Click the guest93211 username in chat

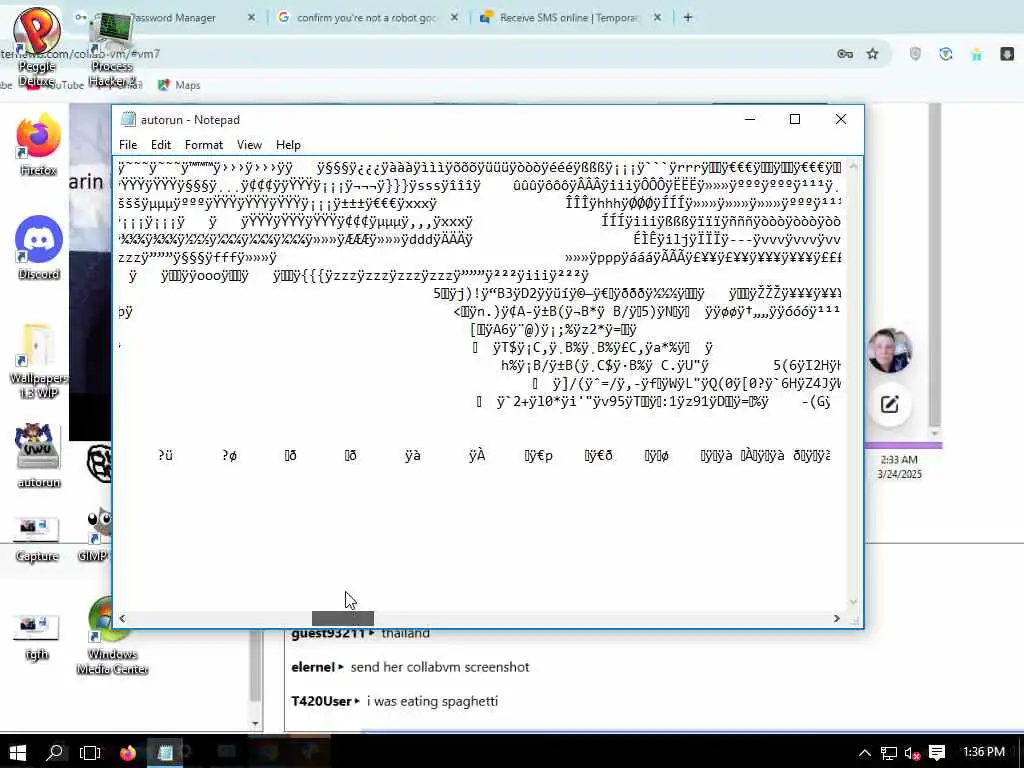click(328, 633)
